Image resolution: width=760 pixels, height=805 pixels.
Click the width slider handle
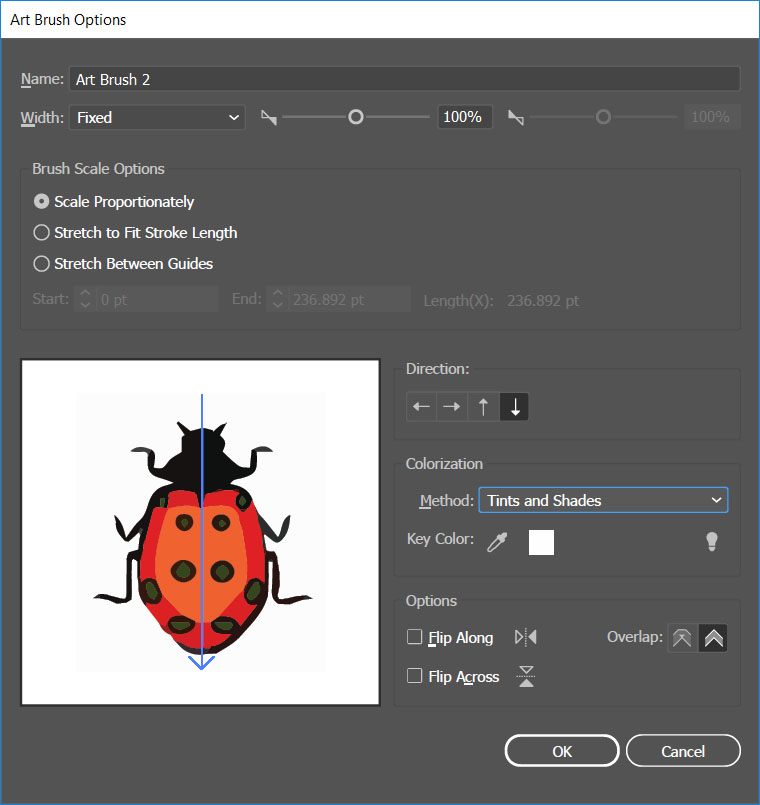(355, 117)
